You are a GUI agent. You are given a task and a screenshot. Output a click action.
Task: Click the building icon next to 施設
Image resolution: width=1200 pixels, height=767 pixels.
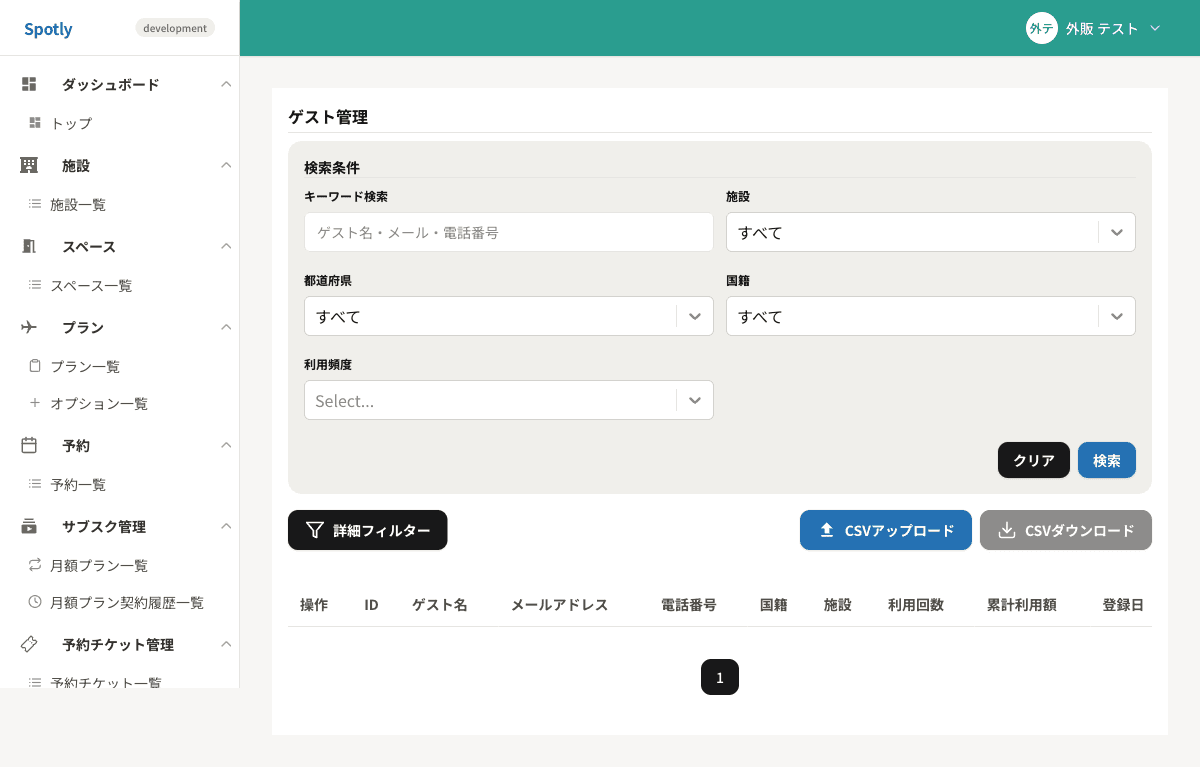[x=29, y=165]
